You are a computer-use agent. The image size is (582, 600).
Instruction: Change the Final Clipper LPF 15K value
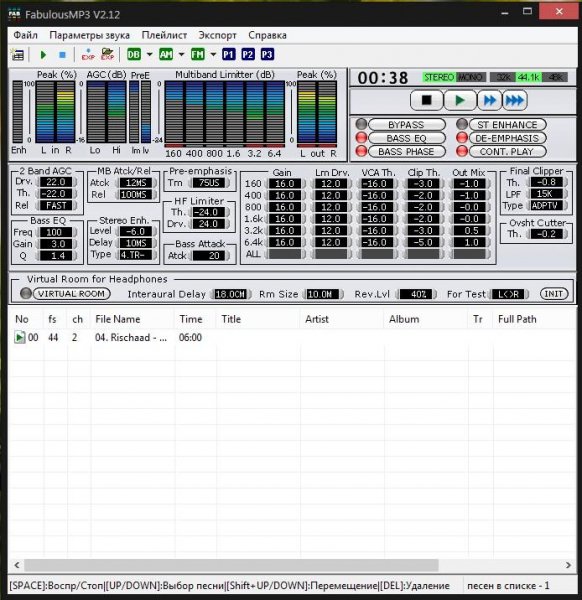[545, 194]
